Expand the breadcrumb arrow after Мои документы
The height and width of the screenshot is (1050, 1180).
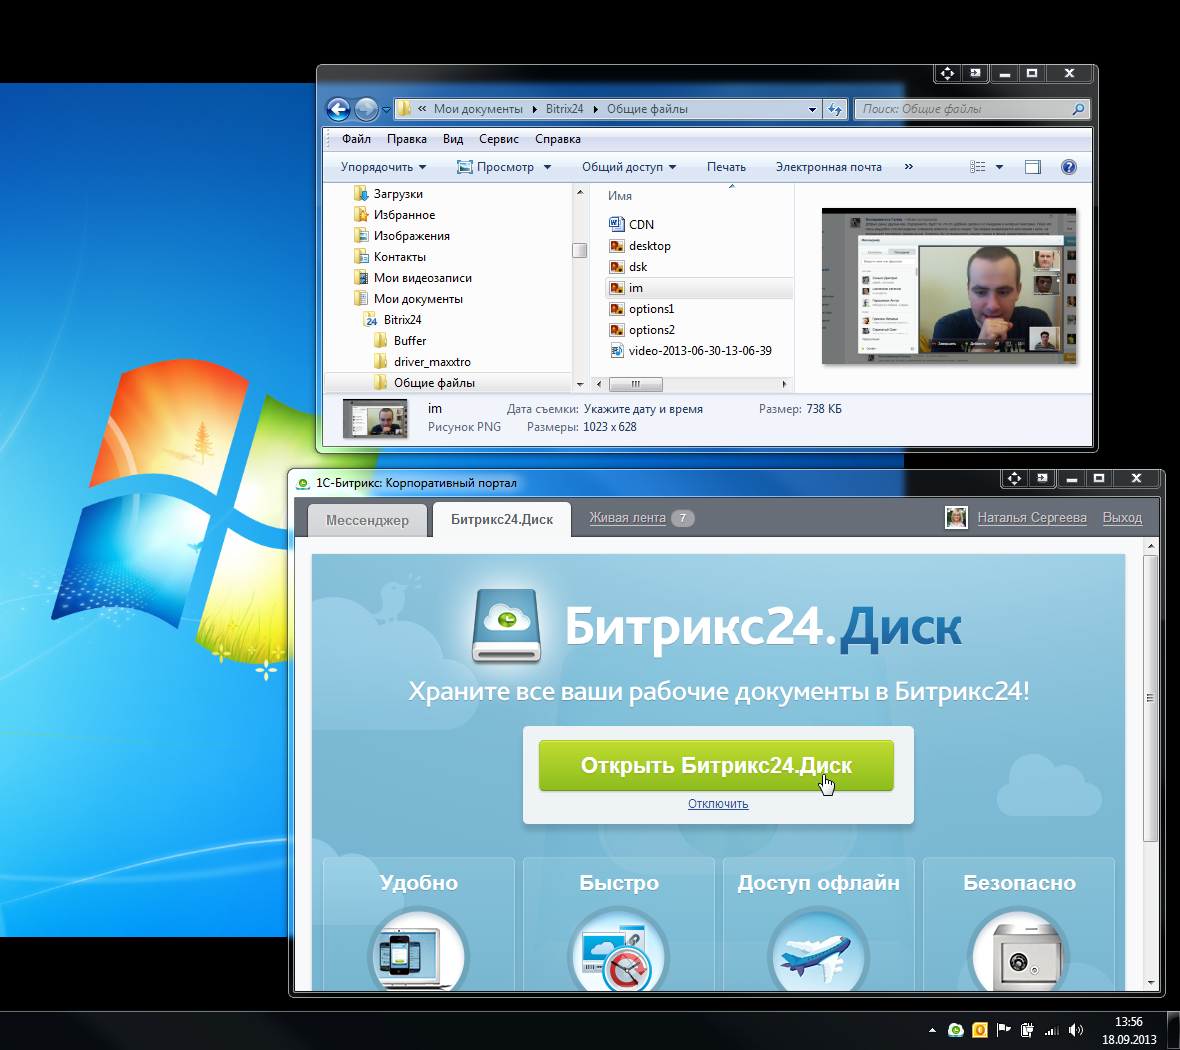tap(534, 109)
